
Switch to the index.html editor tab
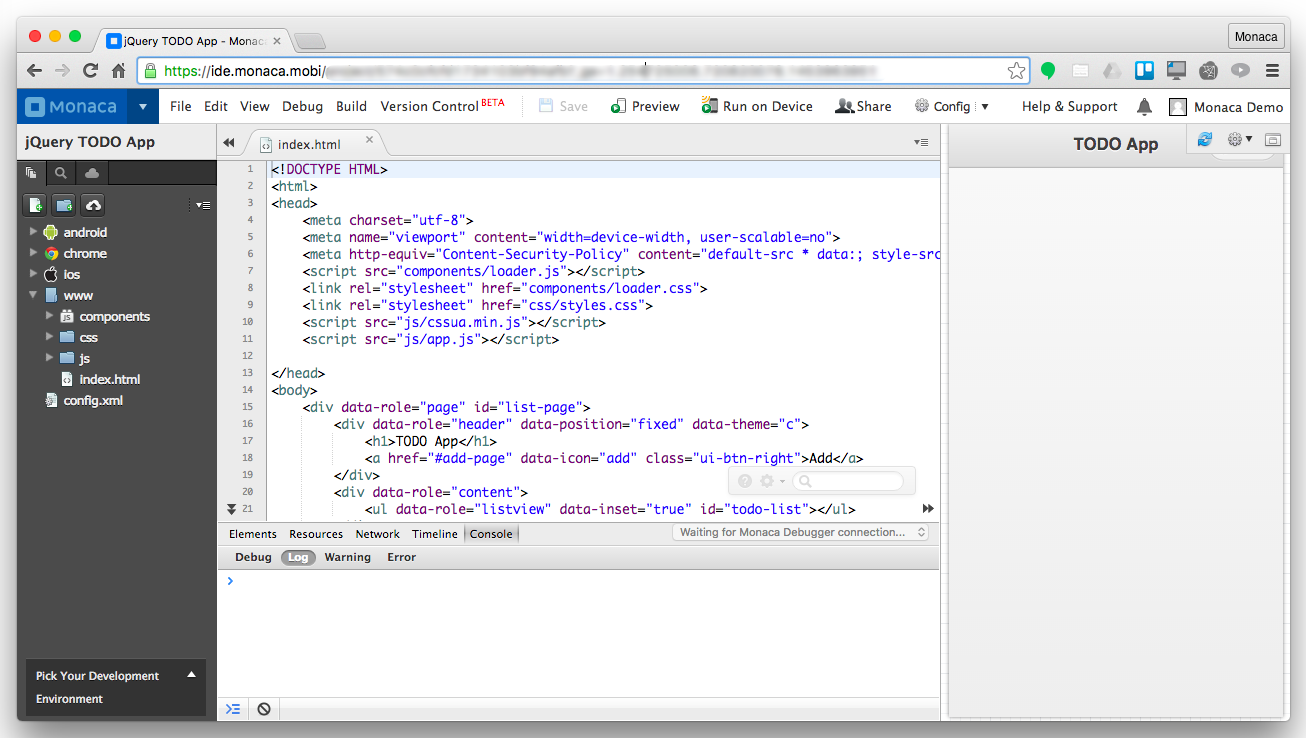309,144
